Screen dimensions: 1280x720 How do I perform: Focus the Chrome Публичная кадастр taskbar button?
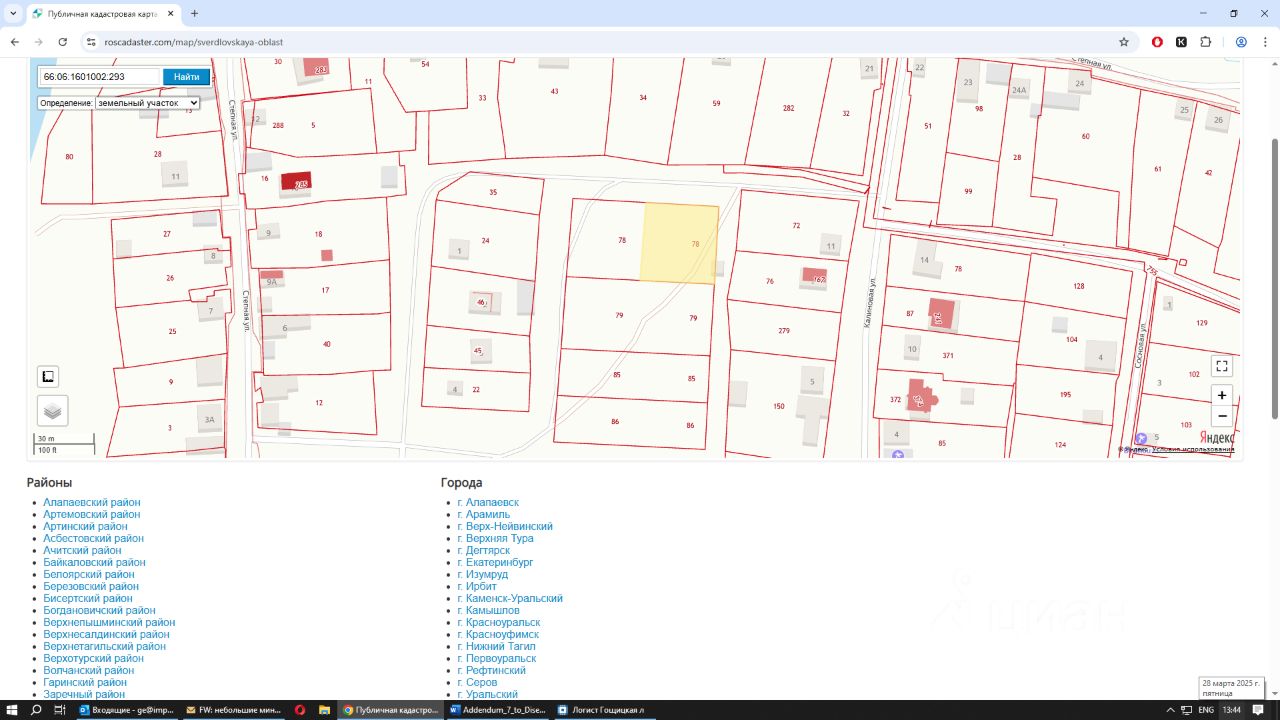click(x=390, y=710)
